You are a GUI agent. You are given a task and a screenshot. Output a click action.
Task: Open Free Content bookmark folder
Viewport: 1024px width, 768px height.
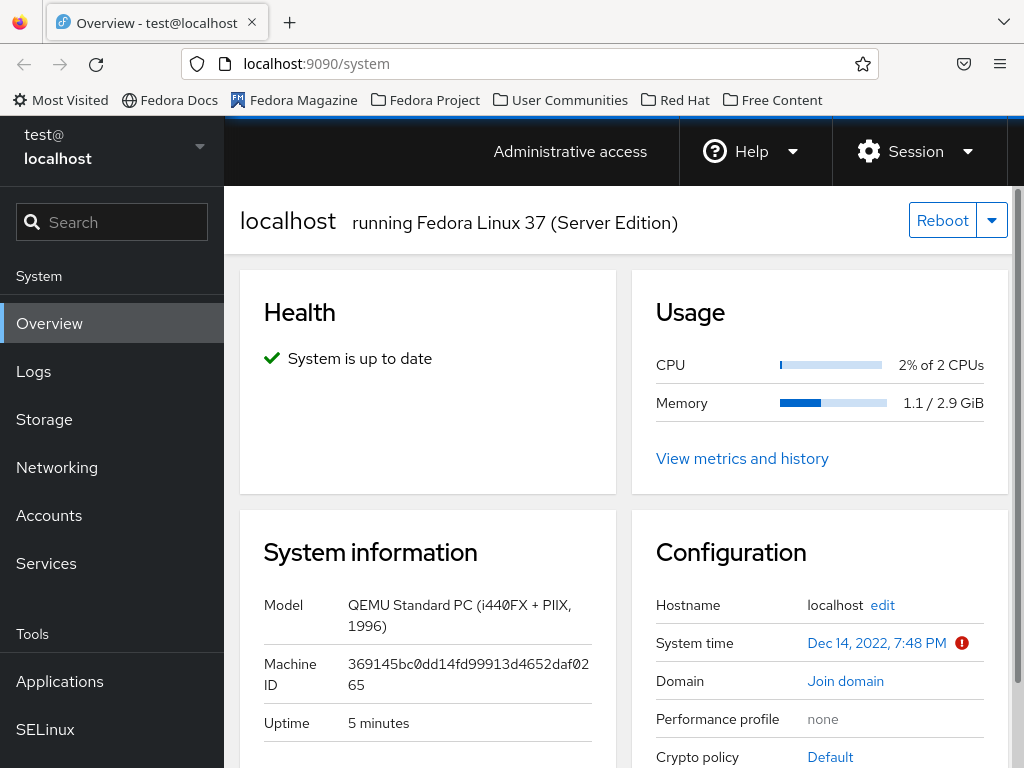[773, 100]
